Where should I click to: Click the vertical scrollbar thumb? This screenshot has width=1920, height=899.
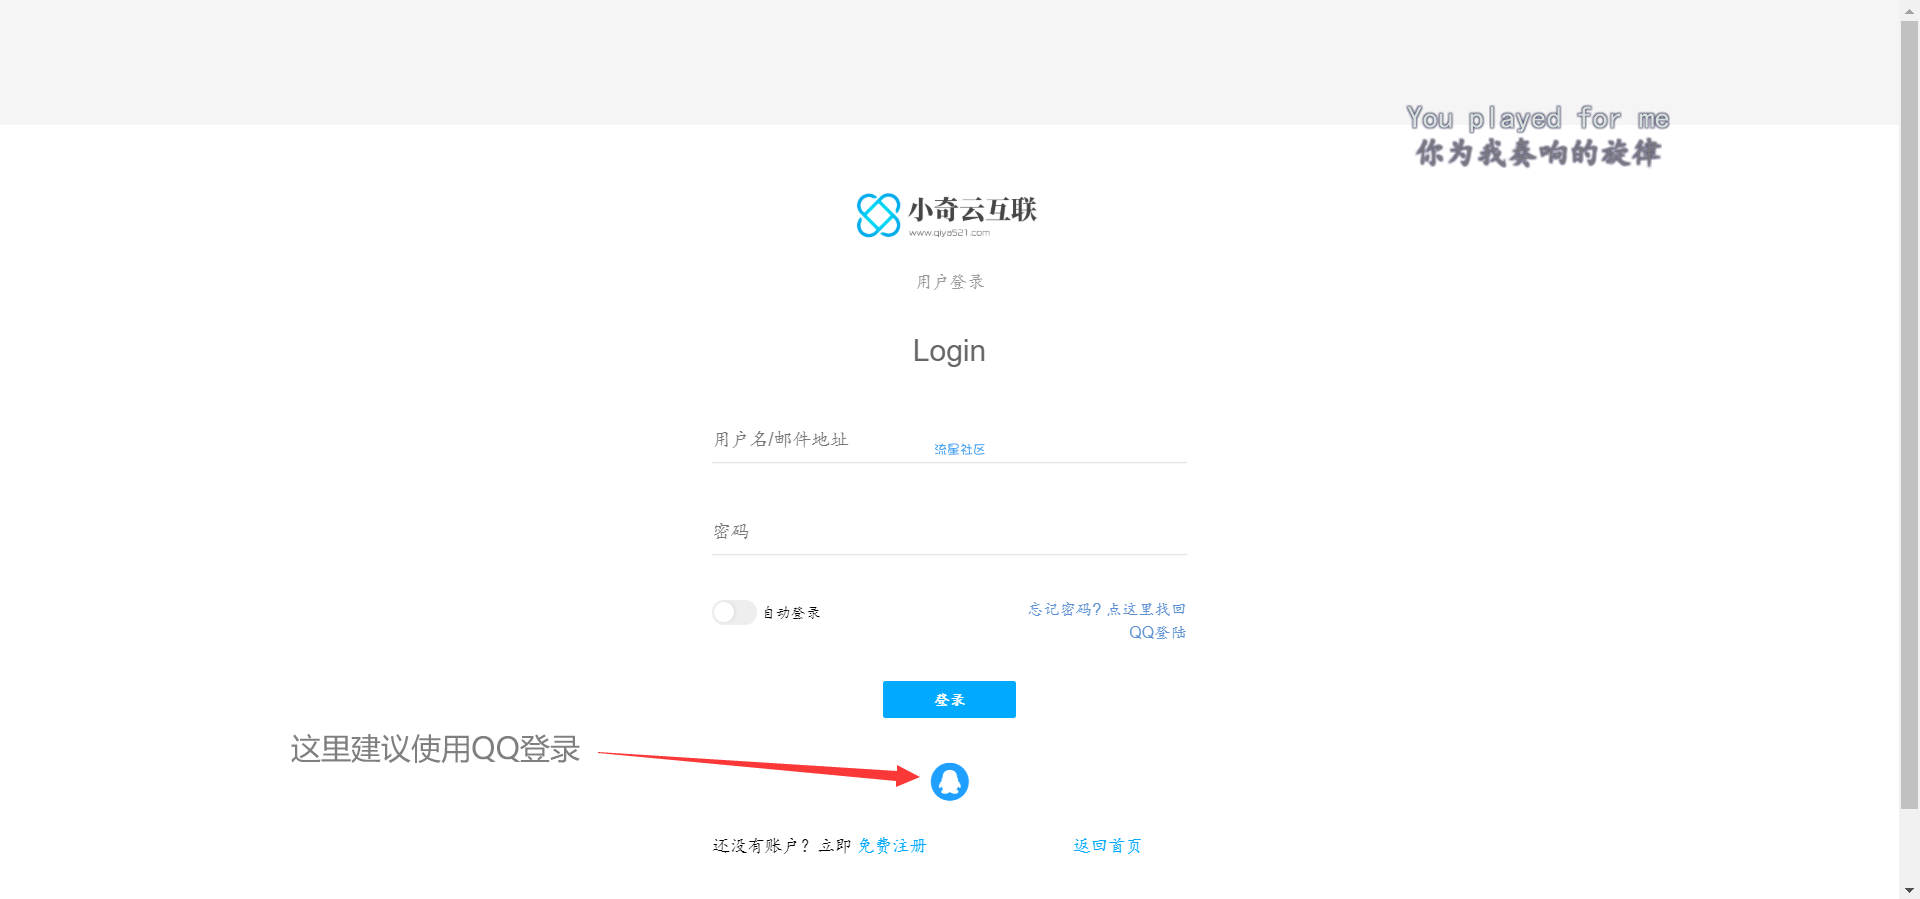(1909, 415)
